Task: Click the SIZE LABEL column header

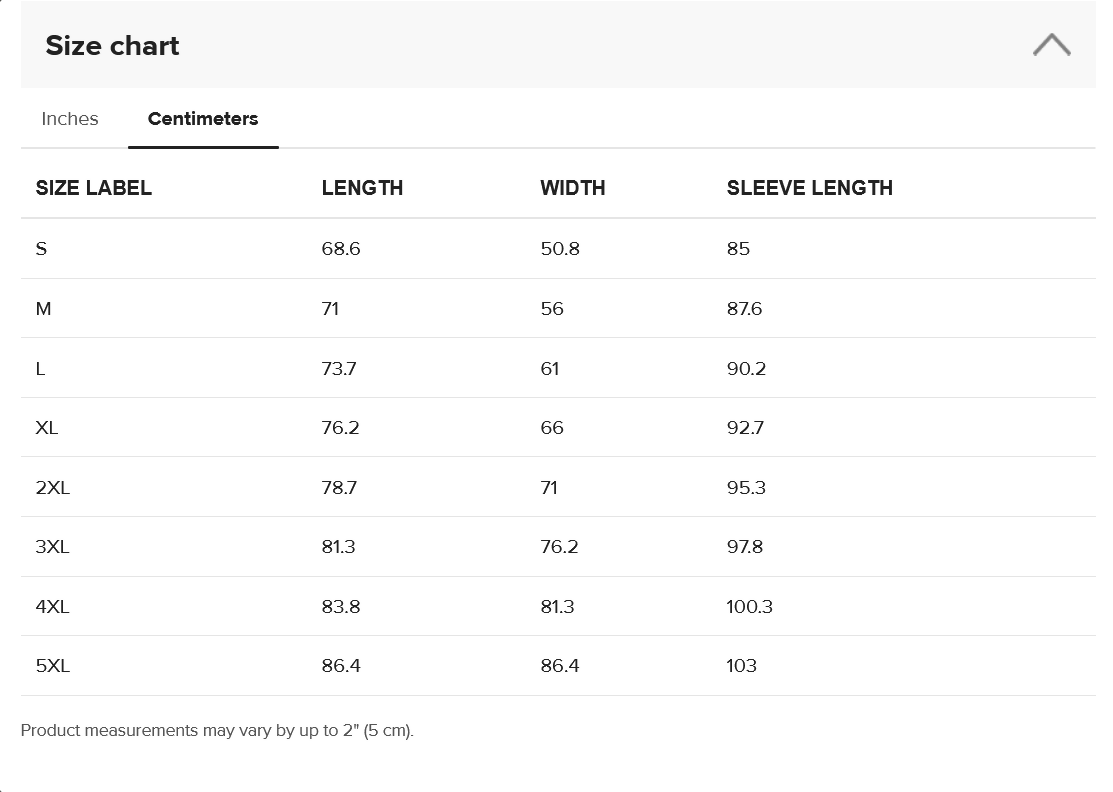Action: pos(94,188)
